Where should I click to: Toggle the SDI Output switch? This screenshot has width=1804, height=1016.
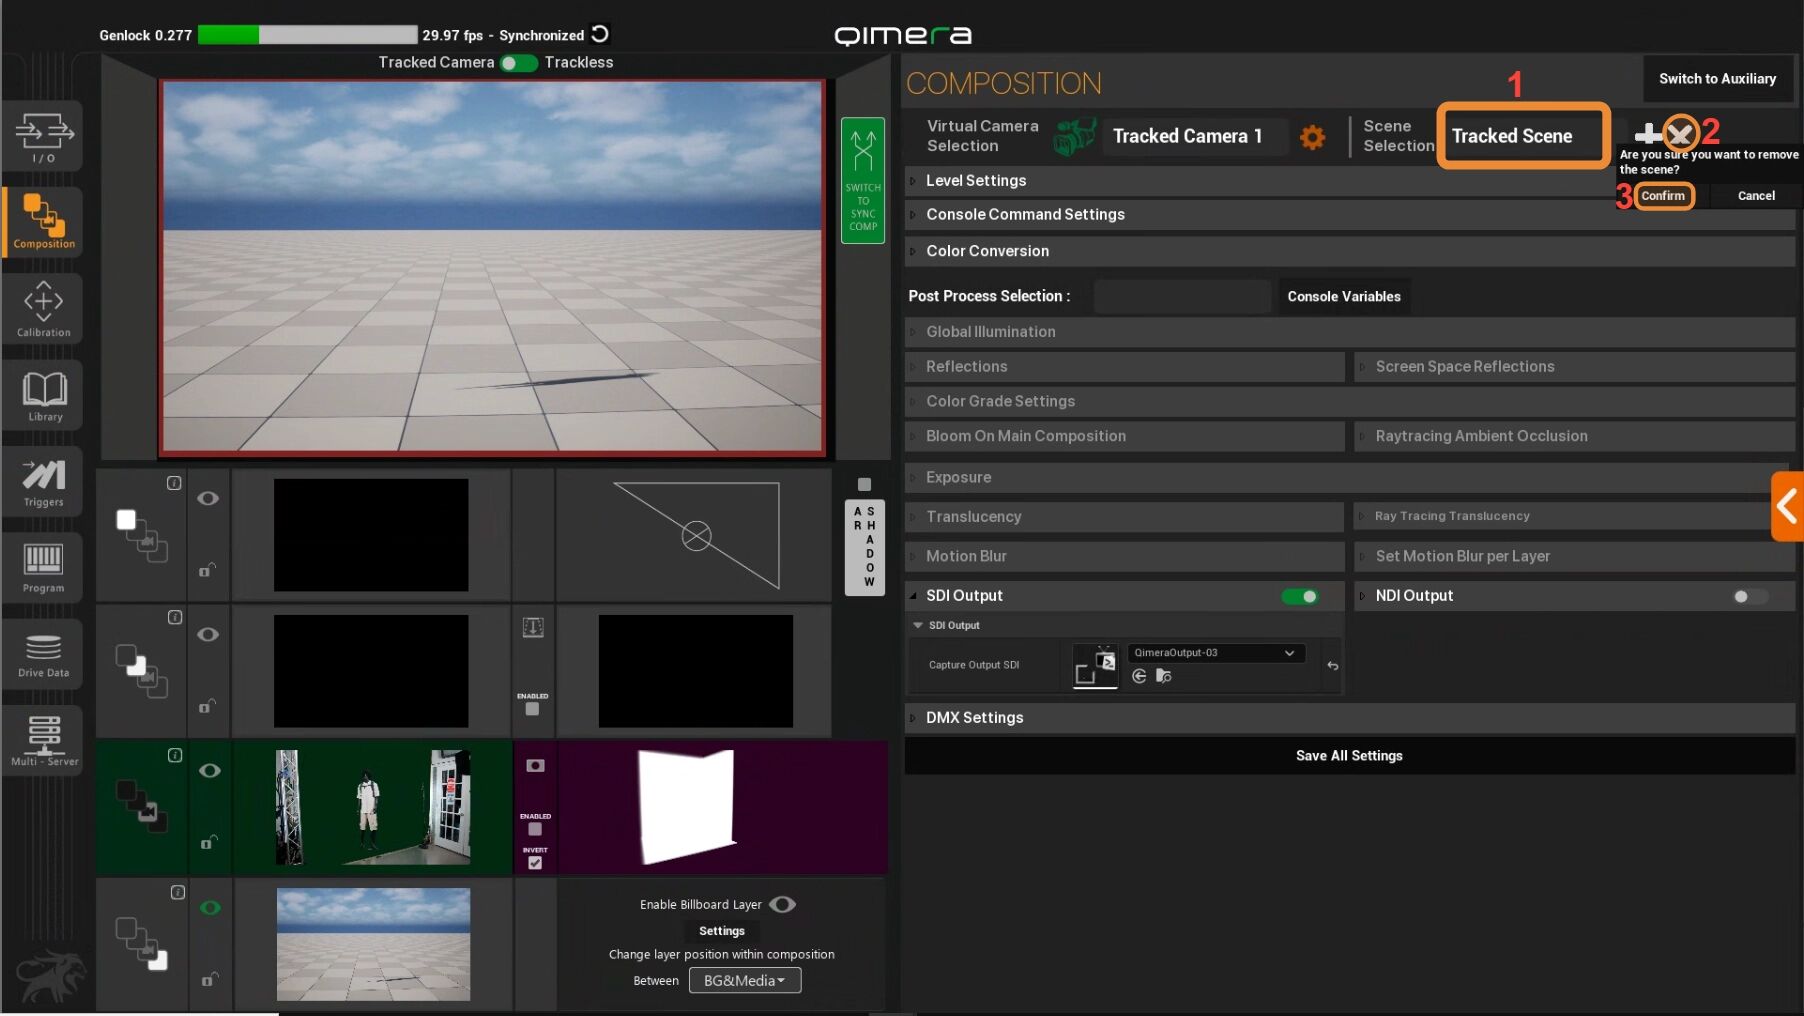[1299, 596]
